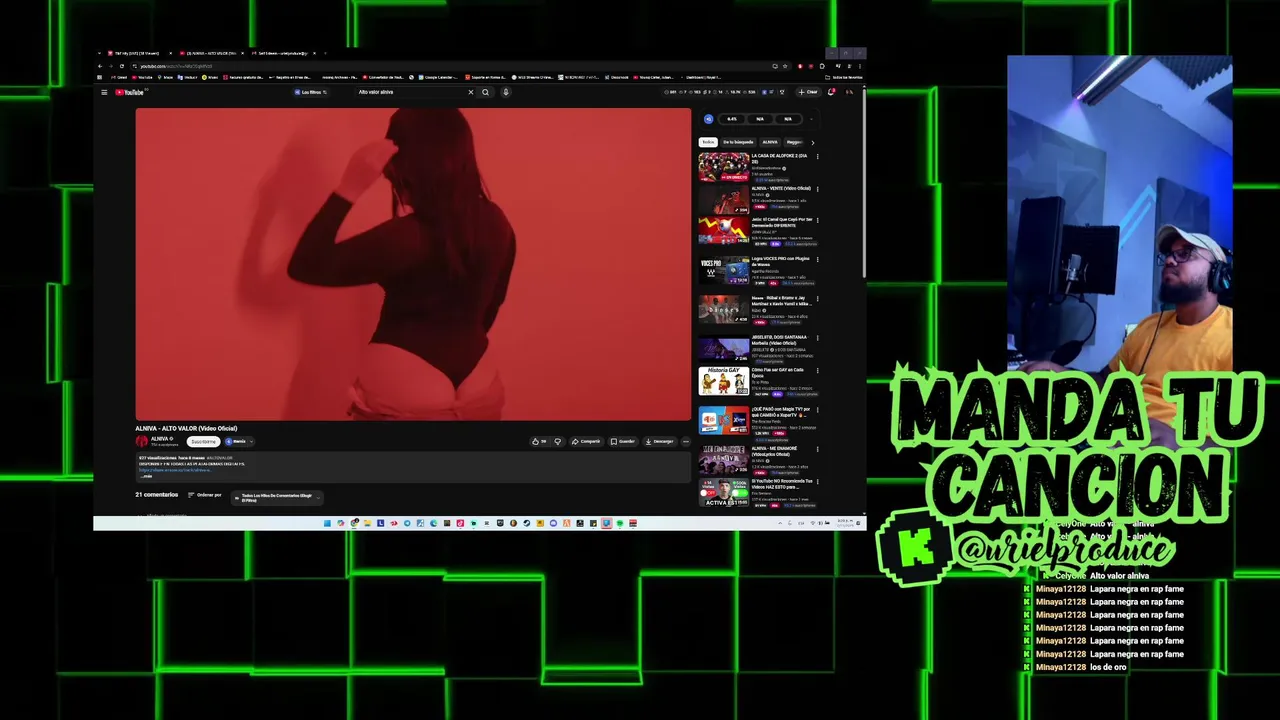Open options menu for ALNIVA - VENTE video

(x=817, y=189)
